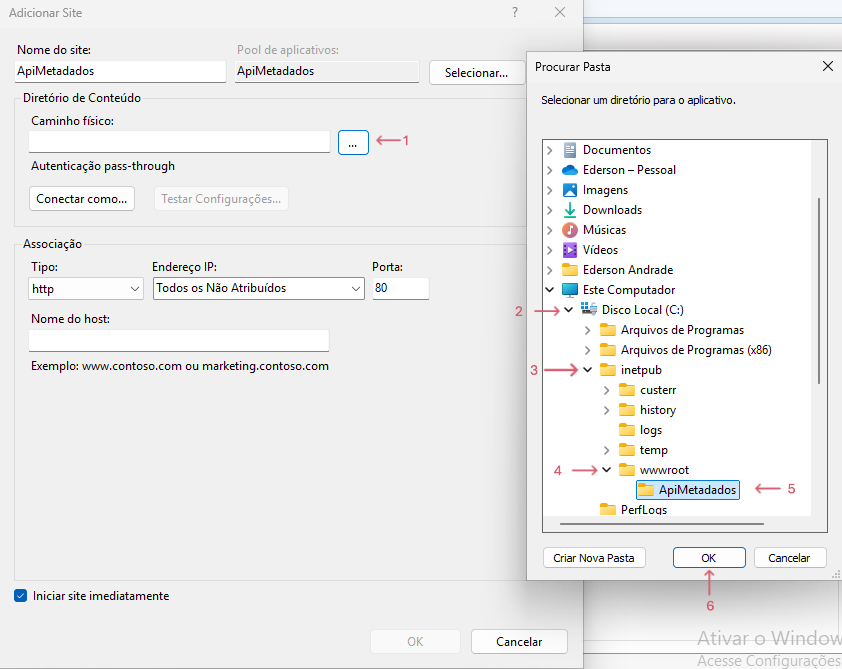Click the Músicas music note icon
Image resolution: width=842 pixels, height=669 pixels.
[570, 230]
